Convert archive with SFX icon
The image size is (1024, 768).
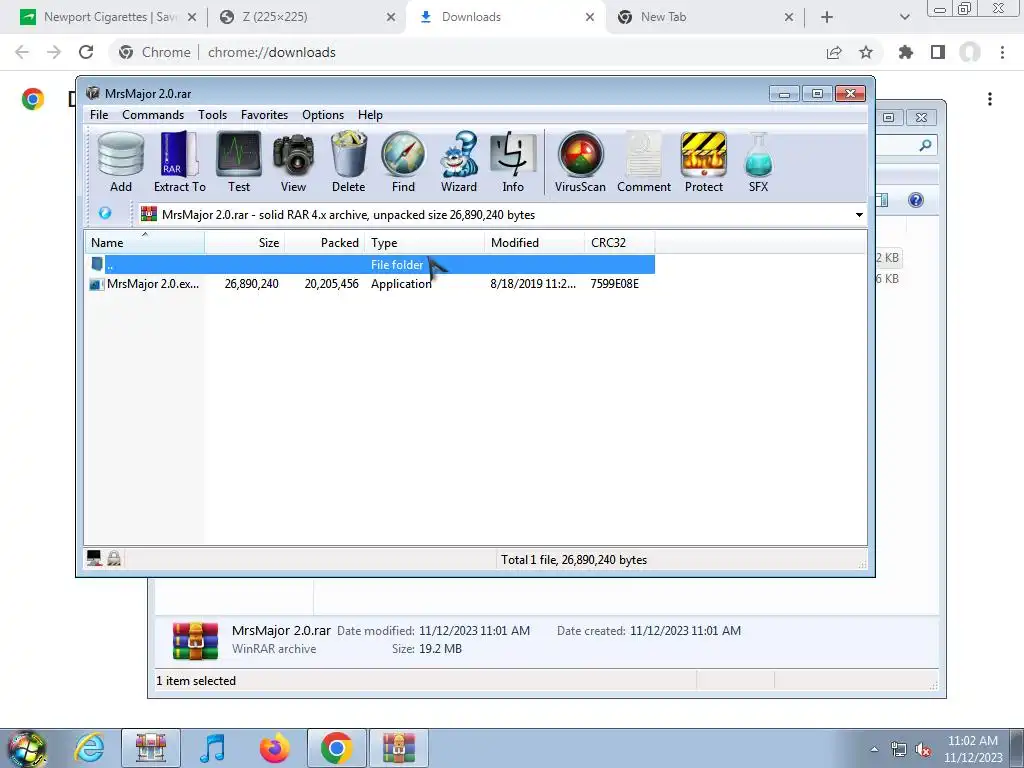pos(758,162)
